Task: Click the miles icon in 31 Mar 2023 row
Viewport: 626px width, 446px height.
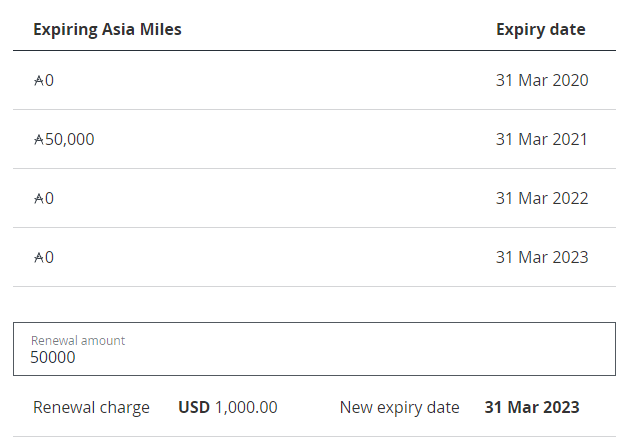Action: pyautogui.click(x=39, y=258)
